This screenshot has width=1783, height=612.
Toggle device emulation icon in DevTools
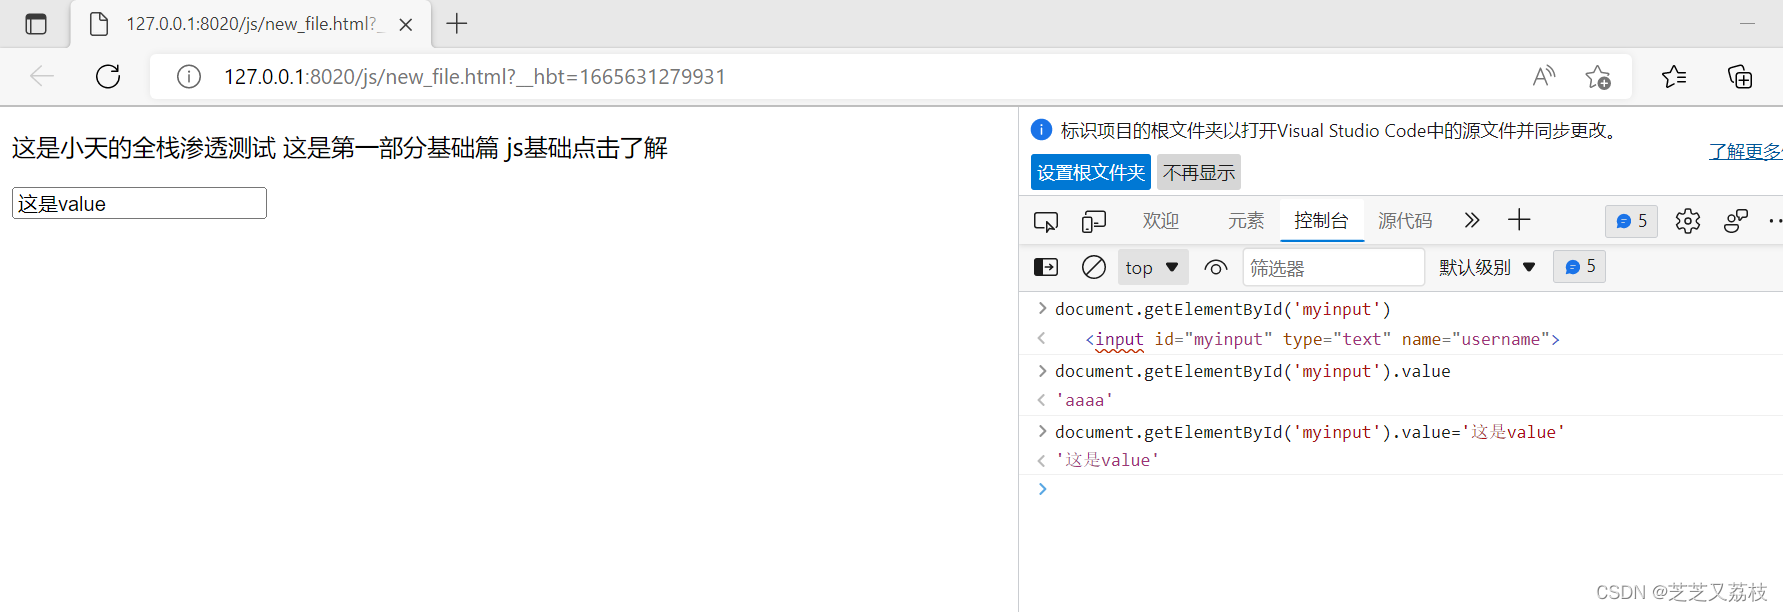click(x=1094, y=221)
